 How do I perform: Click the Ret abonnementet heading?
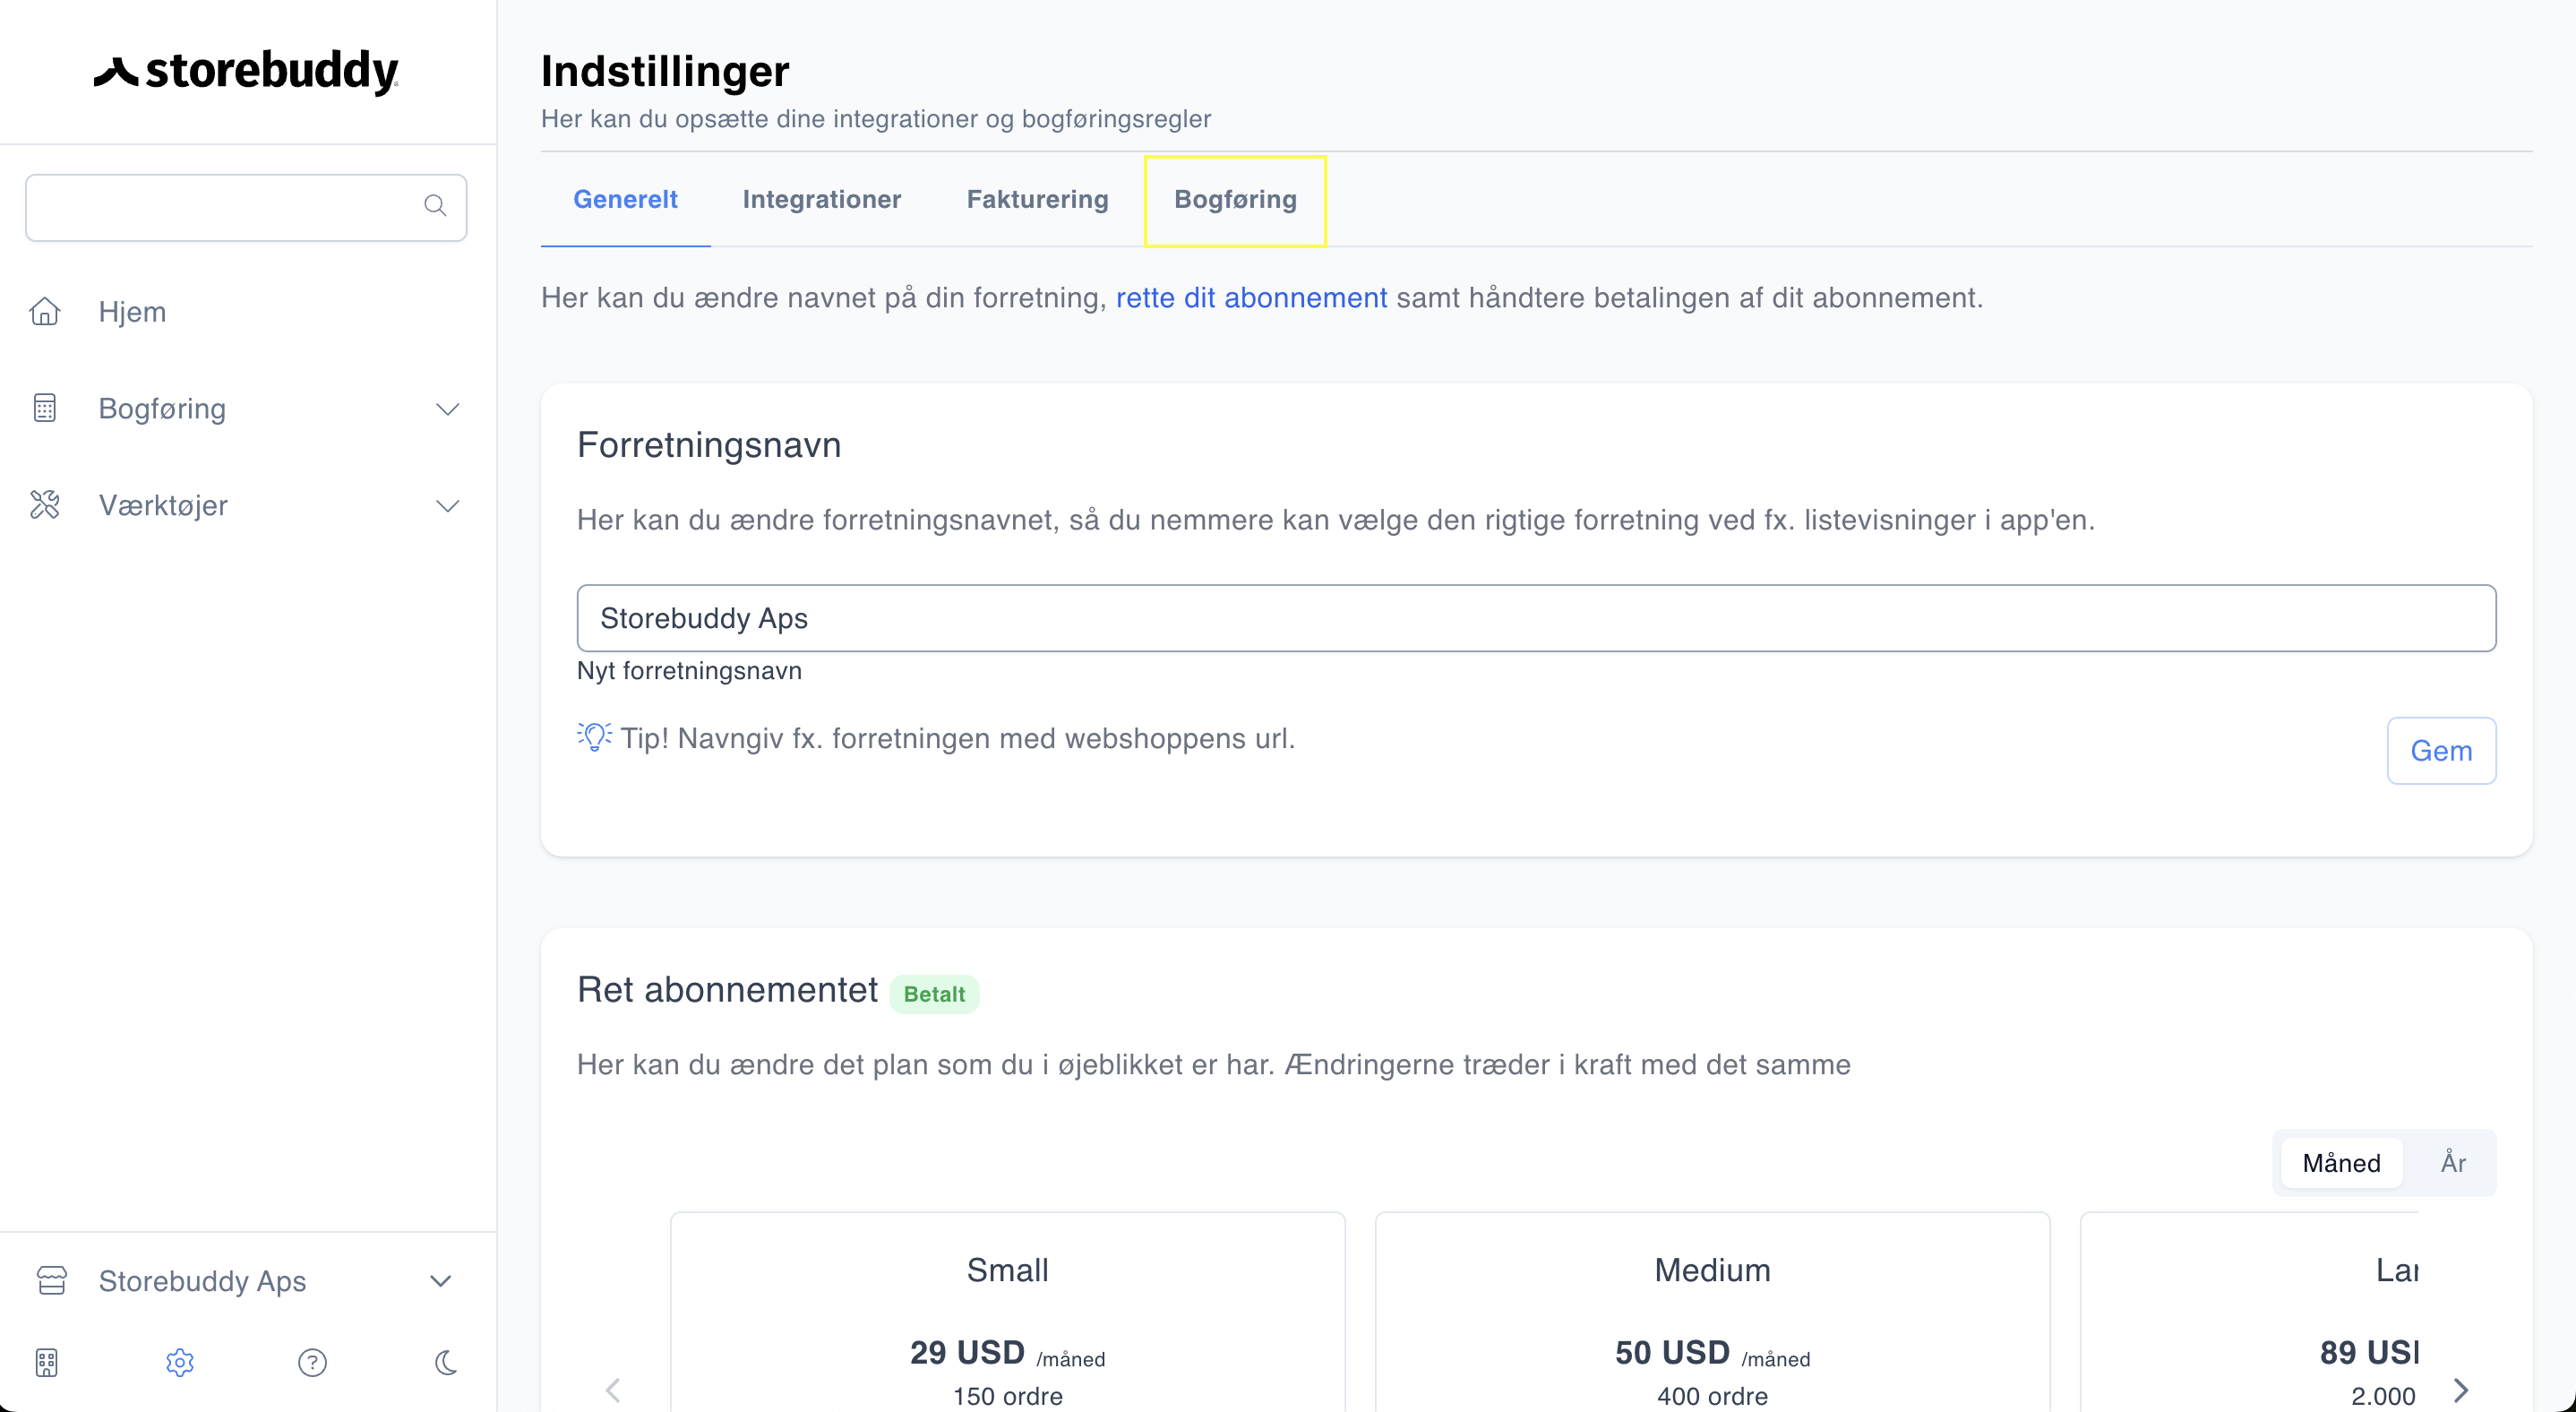(x=727, y=990)
